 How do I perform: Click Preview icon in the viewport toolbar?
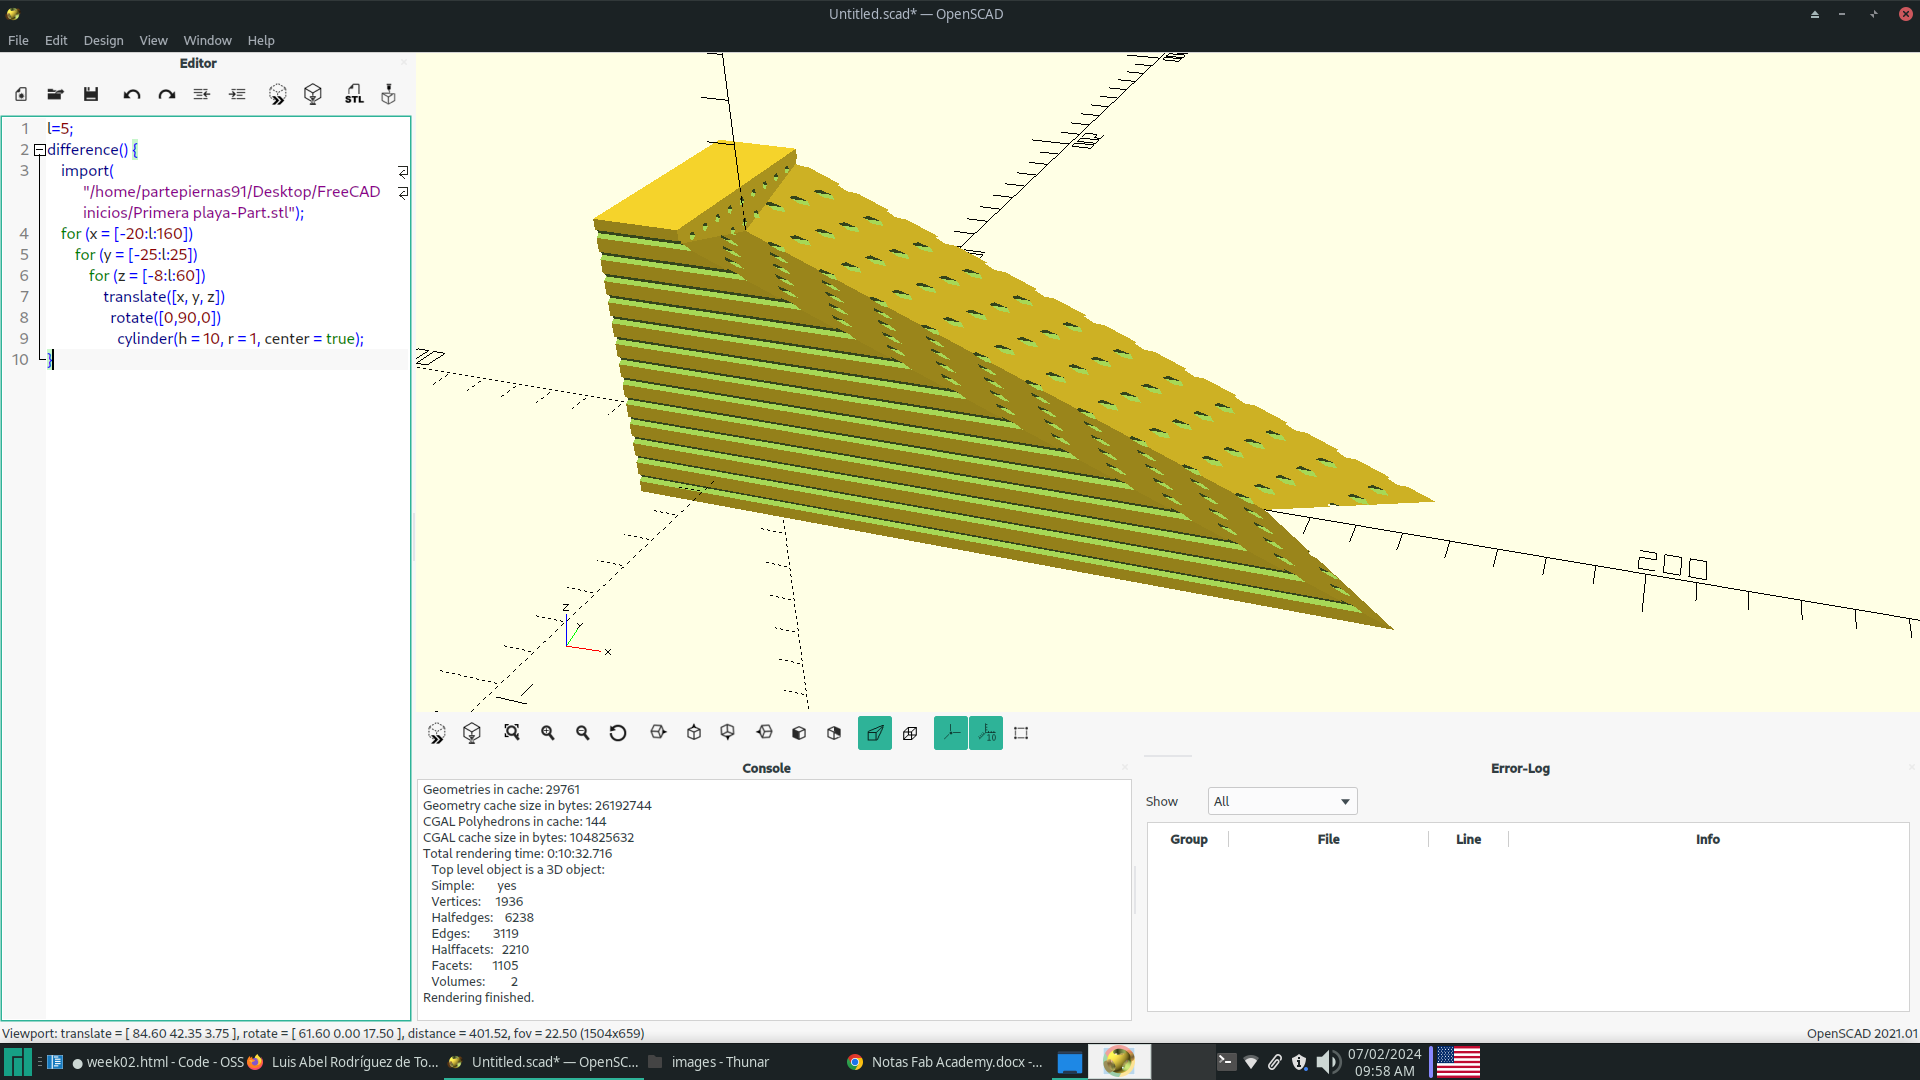pos(437,733)
